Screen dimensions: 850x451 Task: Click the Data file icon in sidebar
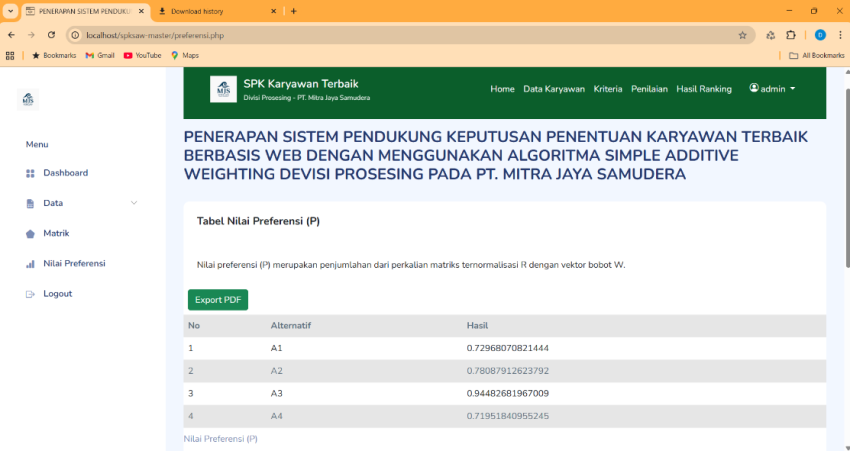pyautogui.click(x=30, y=203)
